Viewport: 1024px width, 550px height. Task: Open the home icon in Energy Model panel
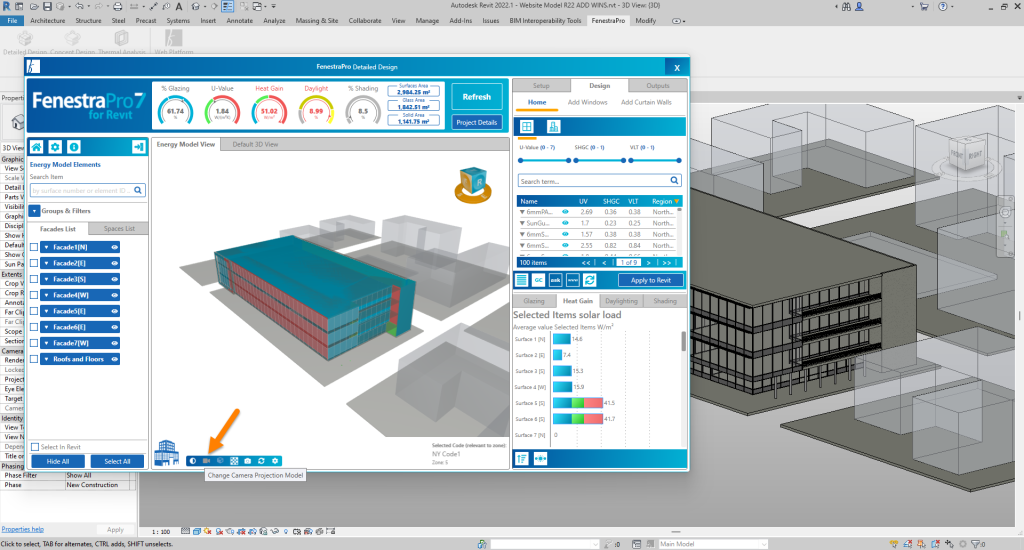pos(37,147)
